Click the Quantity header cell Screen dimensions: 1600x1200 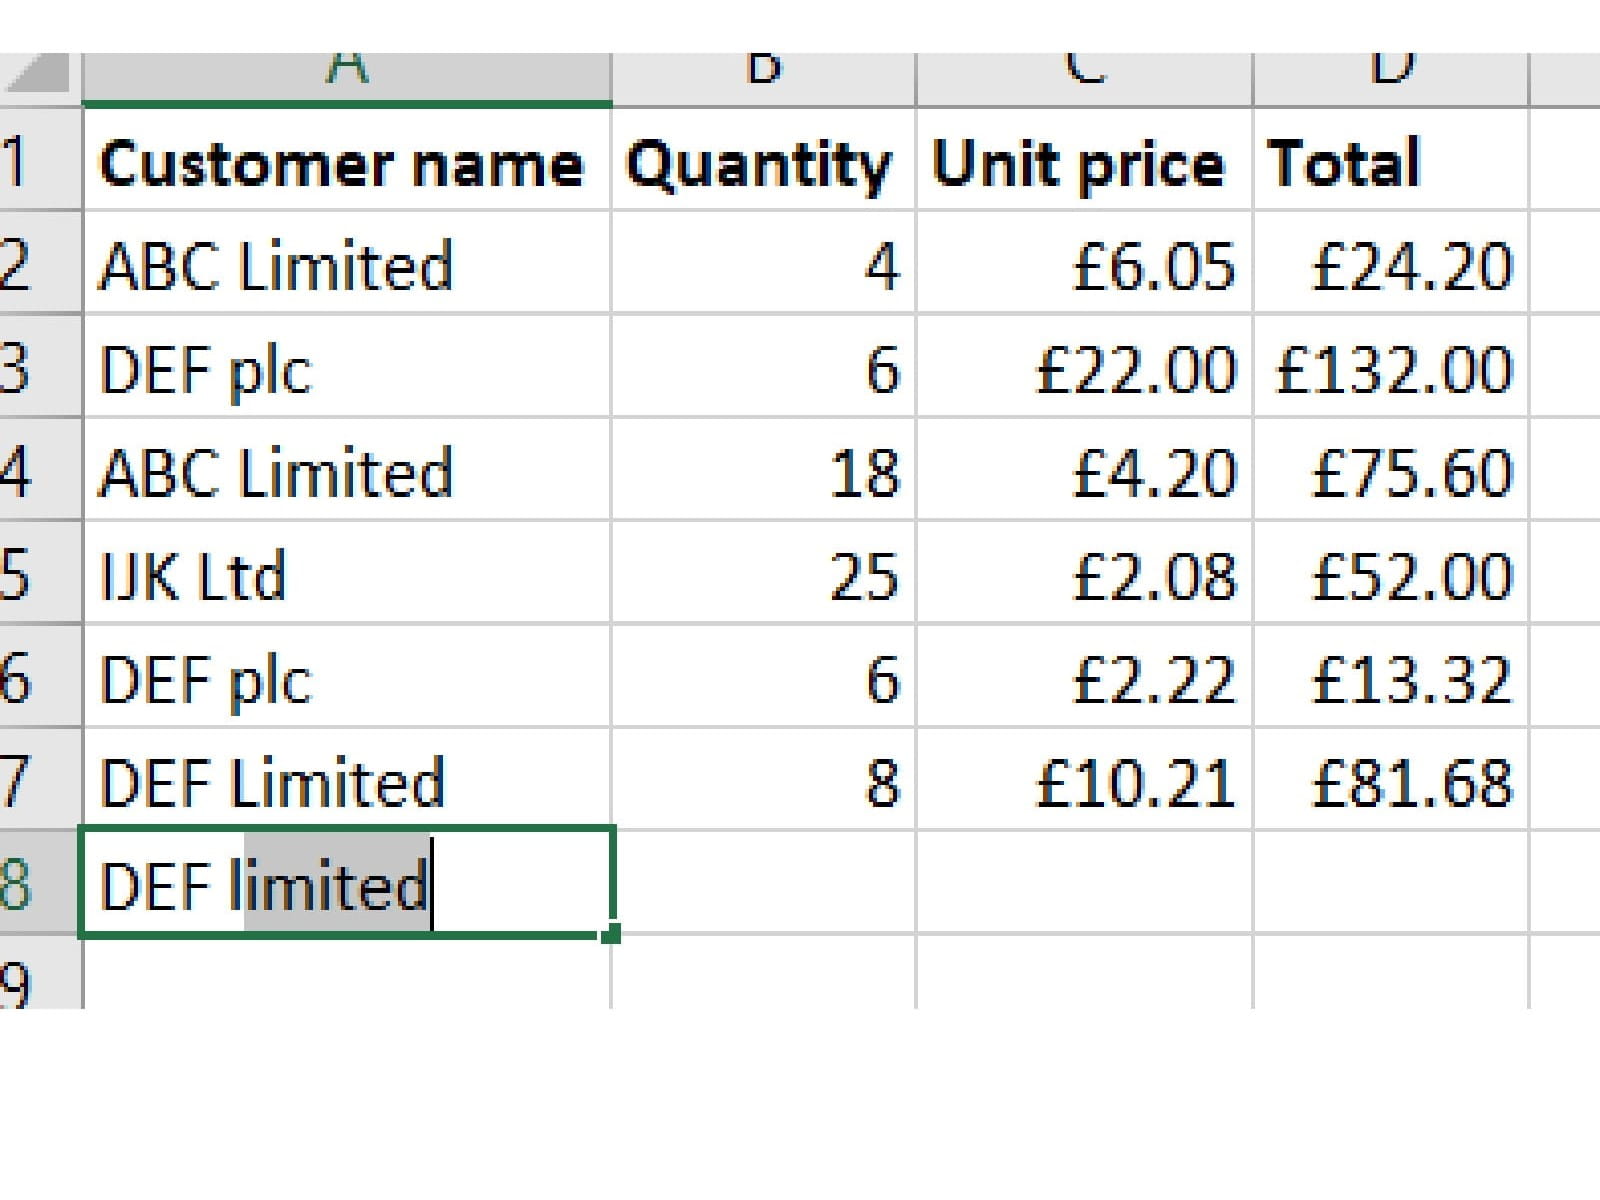[x=760, y=164]
